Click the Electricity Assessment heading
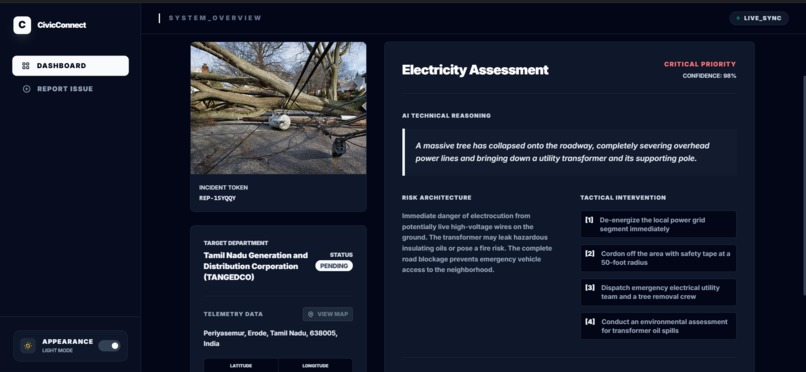Screen dimensions: 806x372 (475, 70)
